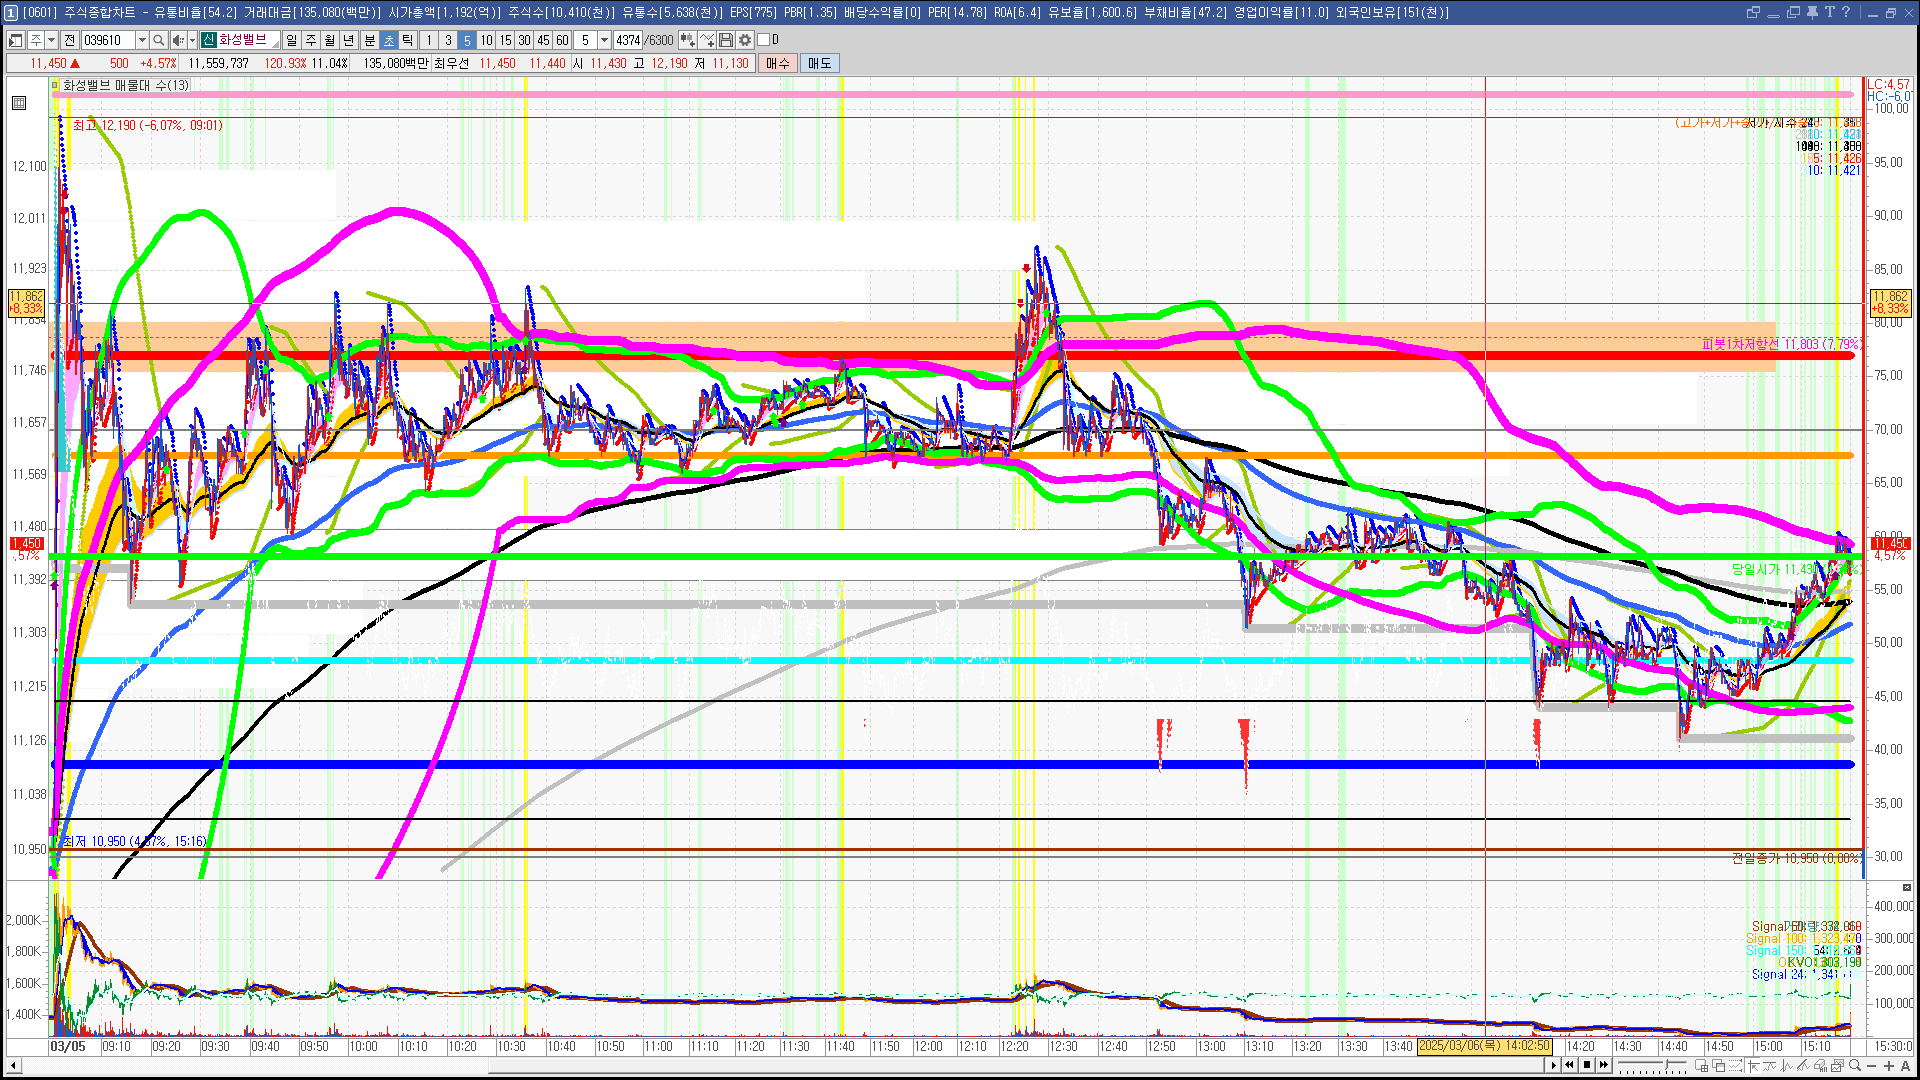The image size is (1920, 1080).
Task: Click the stock code search magnifier icon
Action: [159, 40]
